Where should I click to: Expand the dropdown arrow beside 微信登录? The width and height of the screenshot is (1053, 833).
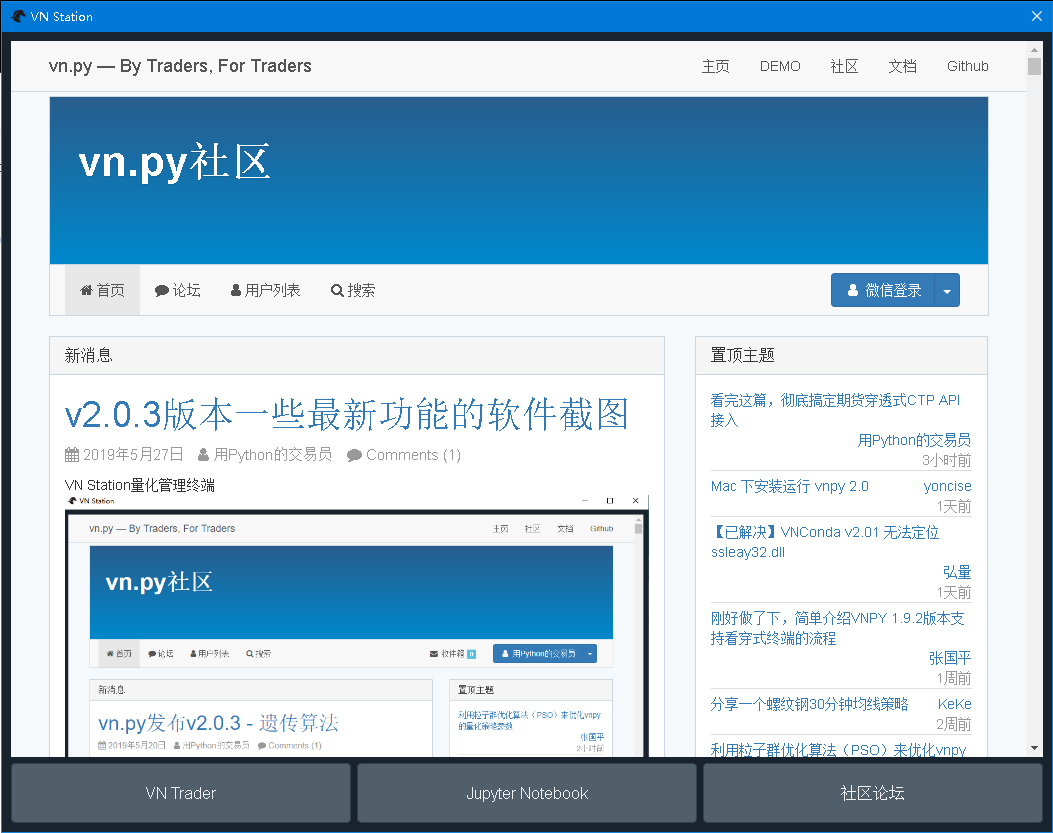point(947,290)
